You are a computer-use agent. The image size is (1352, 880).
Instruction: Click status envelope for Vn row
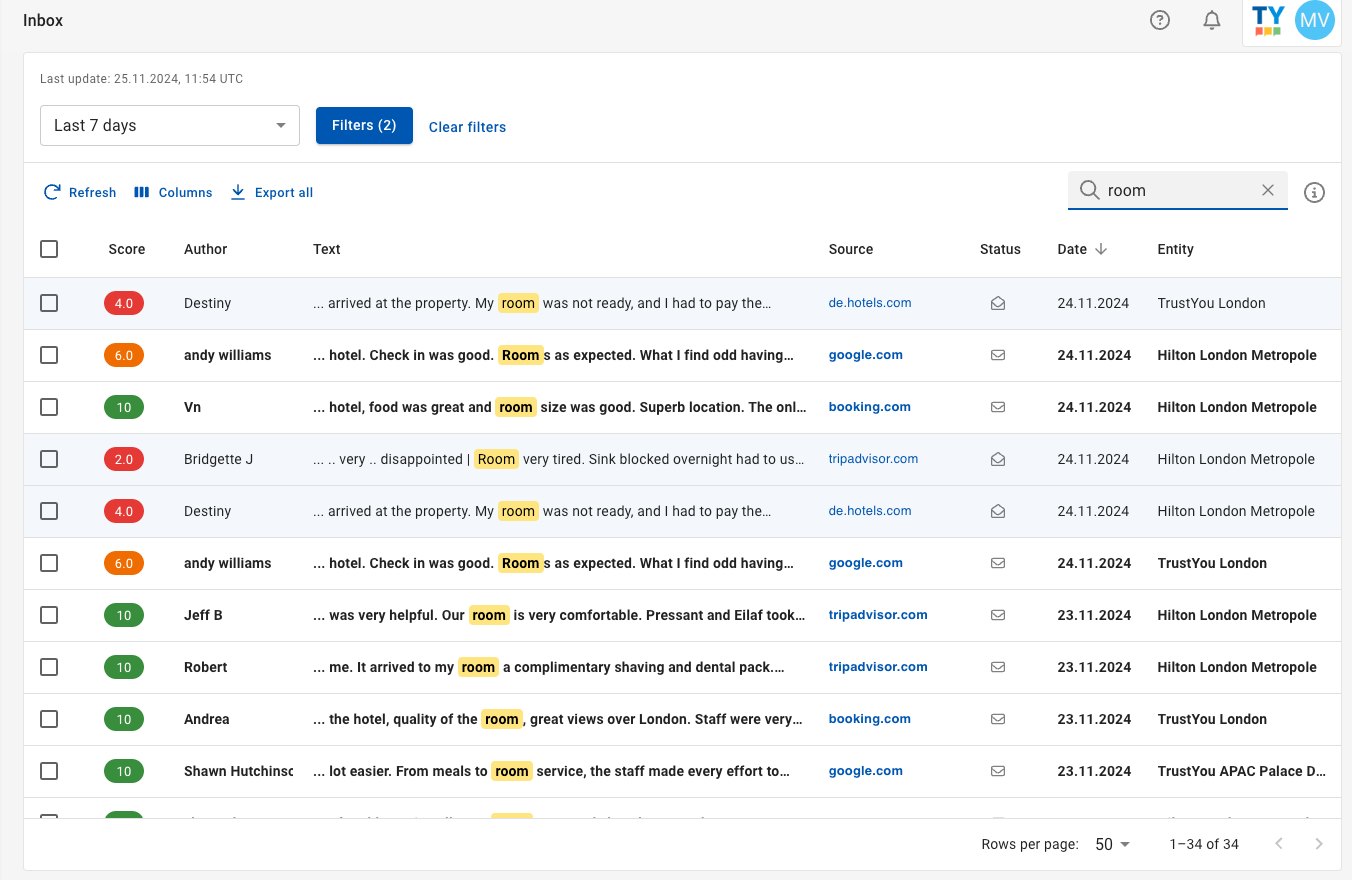[x=998, y=407]
